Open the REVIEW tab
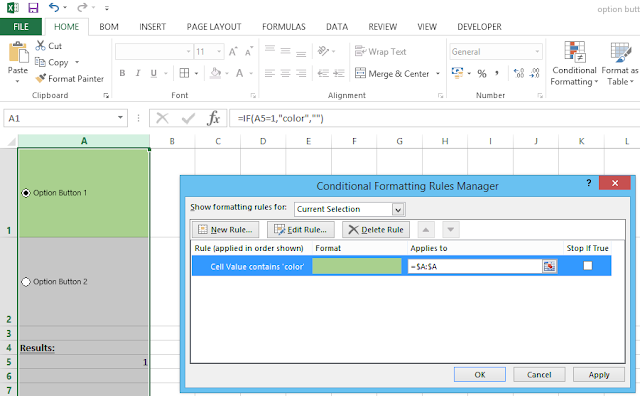Viewport: 640px width, 396px height. click(382, 27)
